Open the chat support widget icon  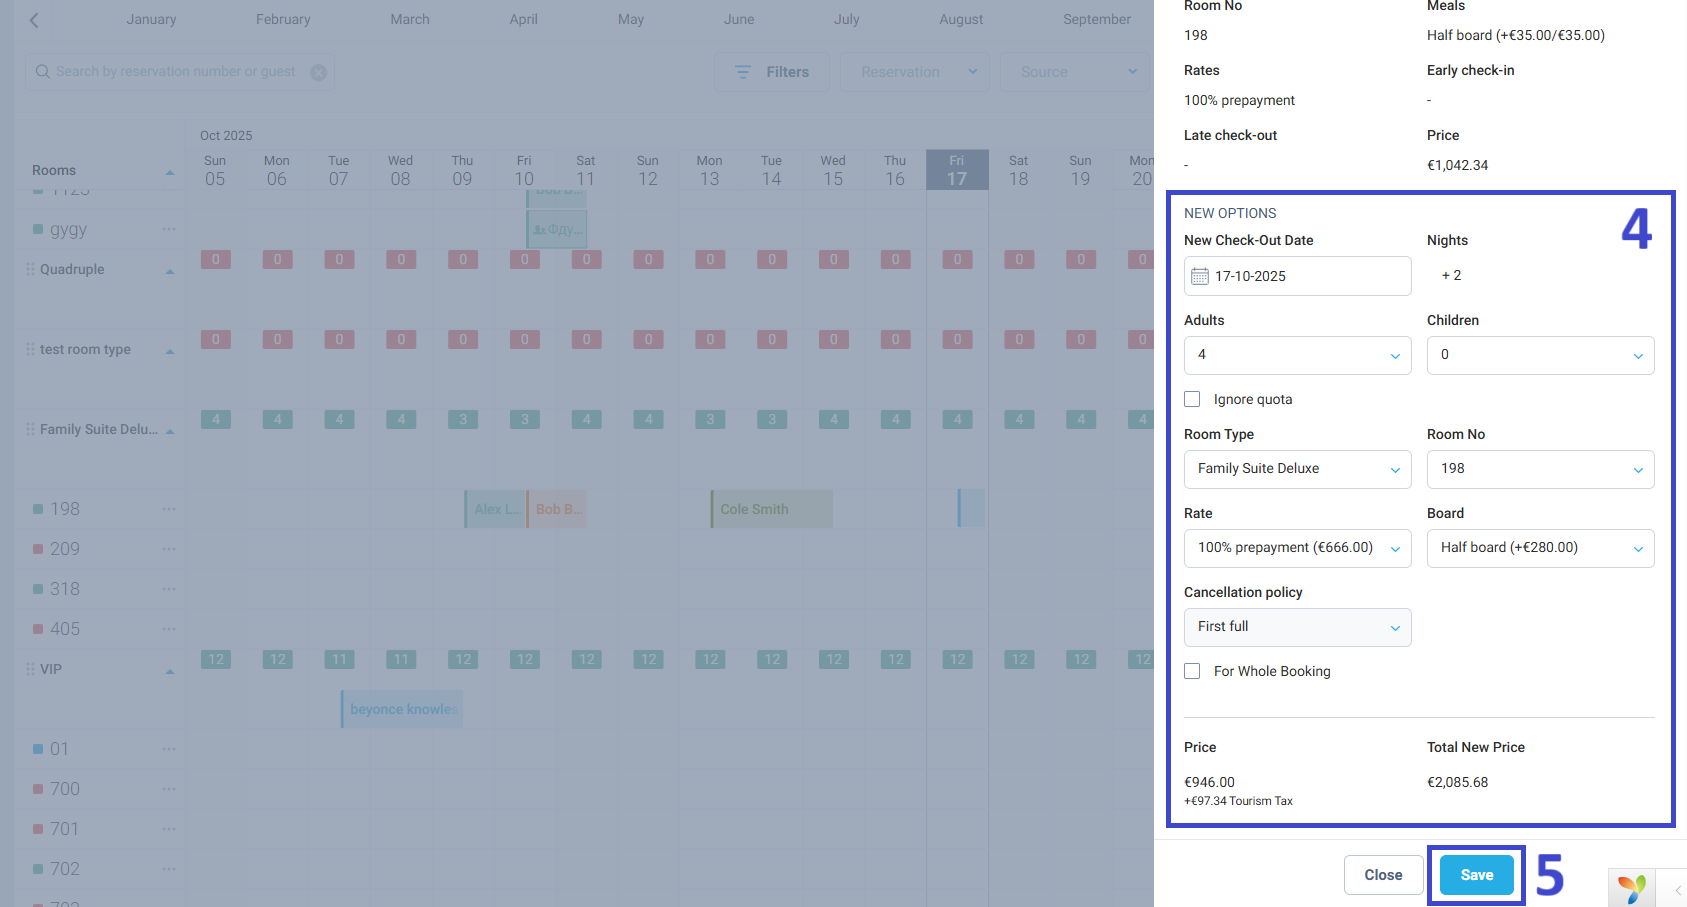coord(1632,888)
